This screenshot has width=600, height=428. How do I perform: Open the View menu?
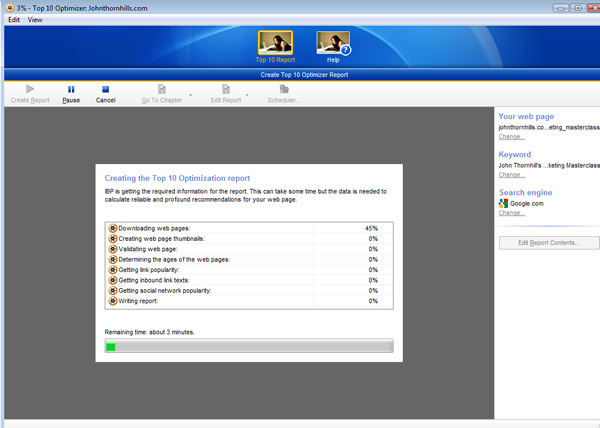click(35, 20)
